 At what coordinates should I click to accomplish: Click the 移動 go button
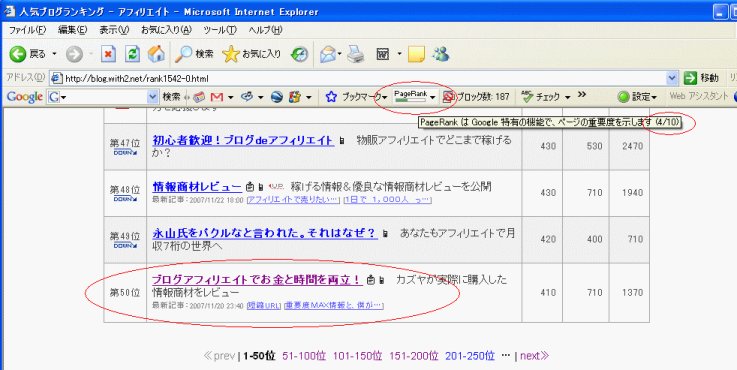[x=702, y=78]
